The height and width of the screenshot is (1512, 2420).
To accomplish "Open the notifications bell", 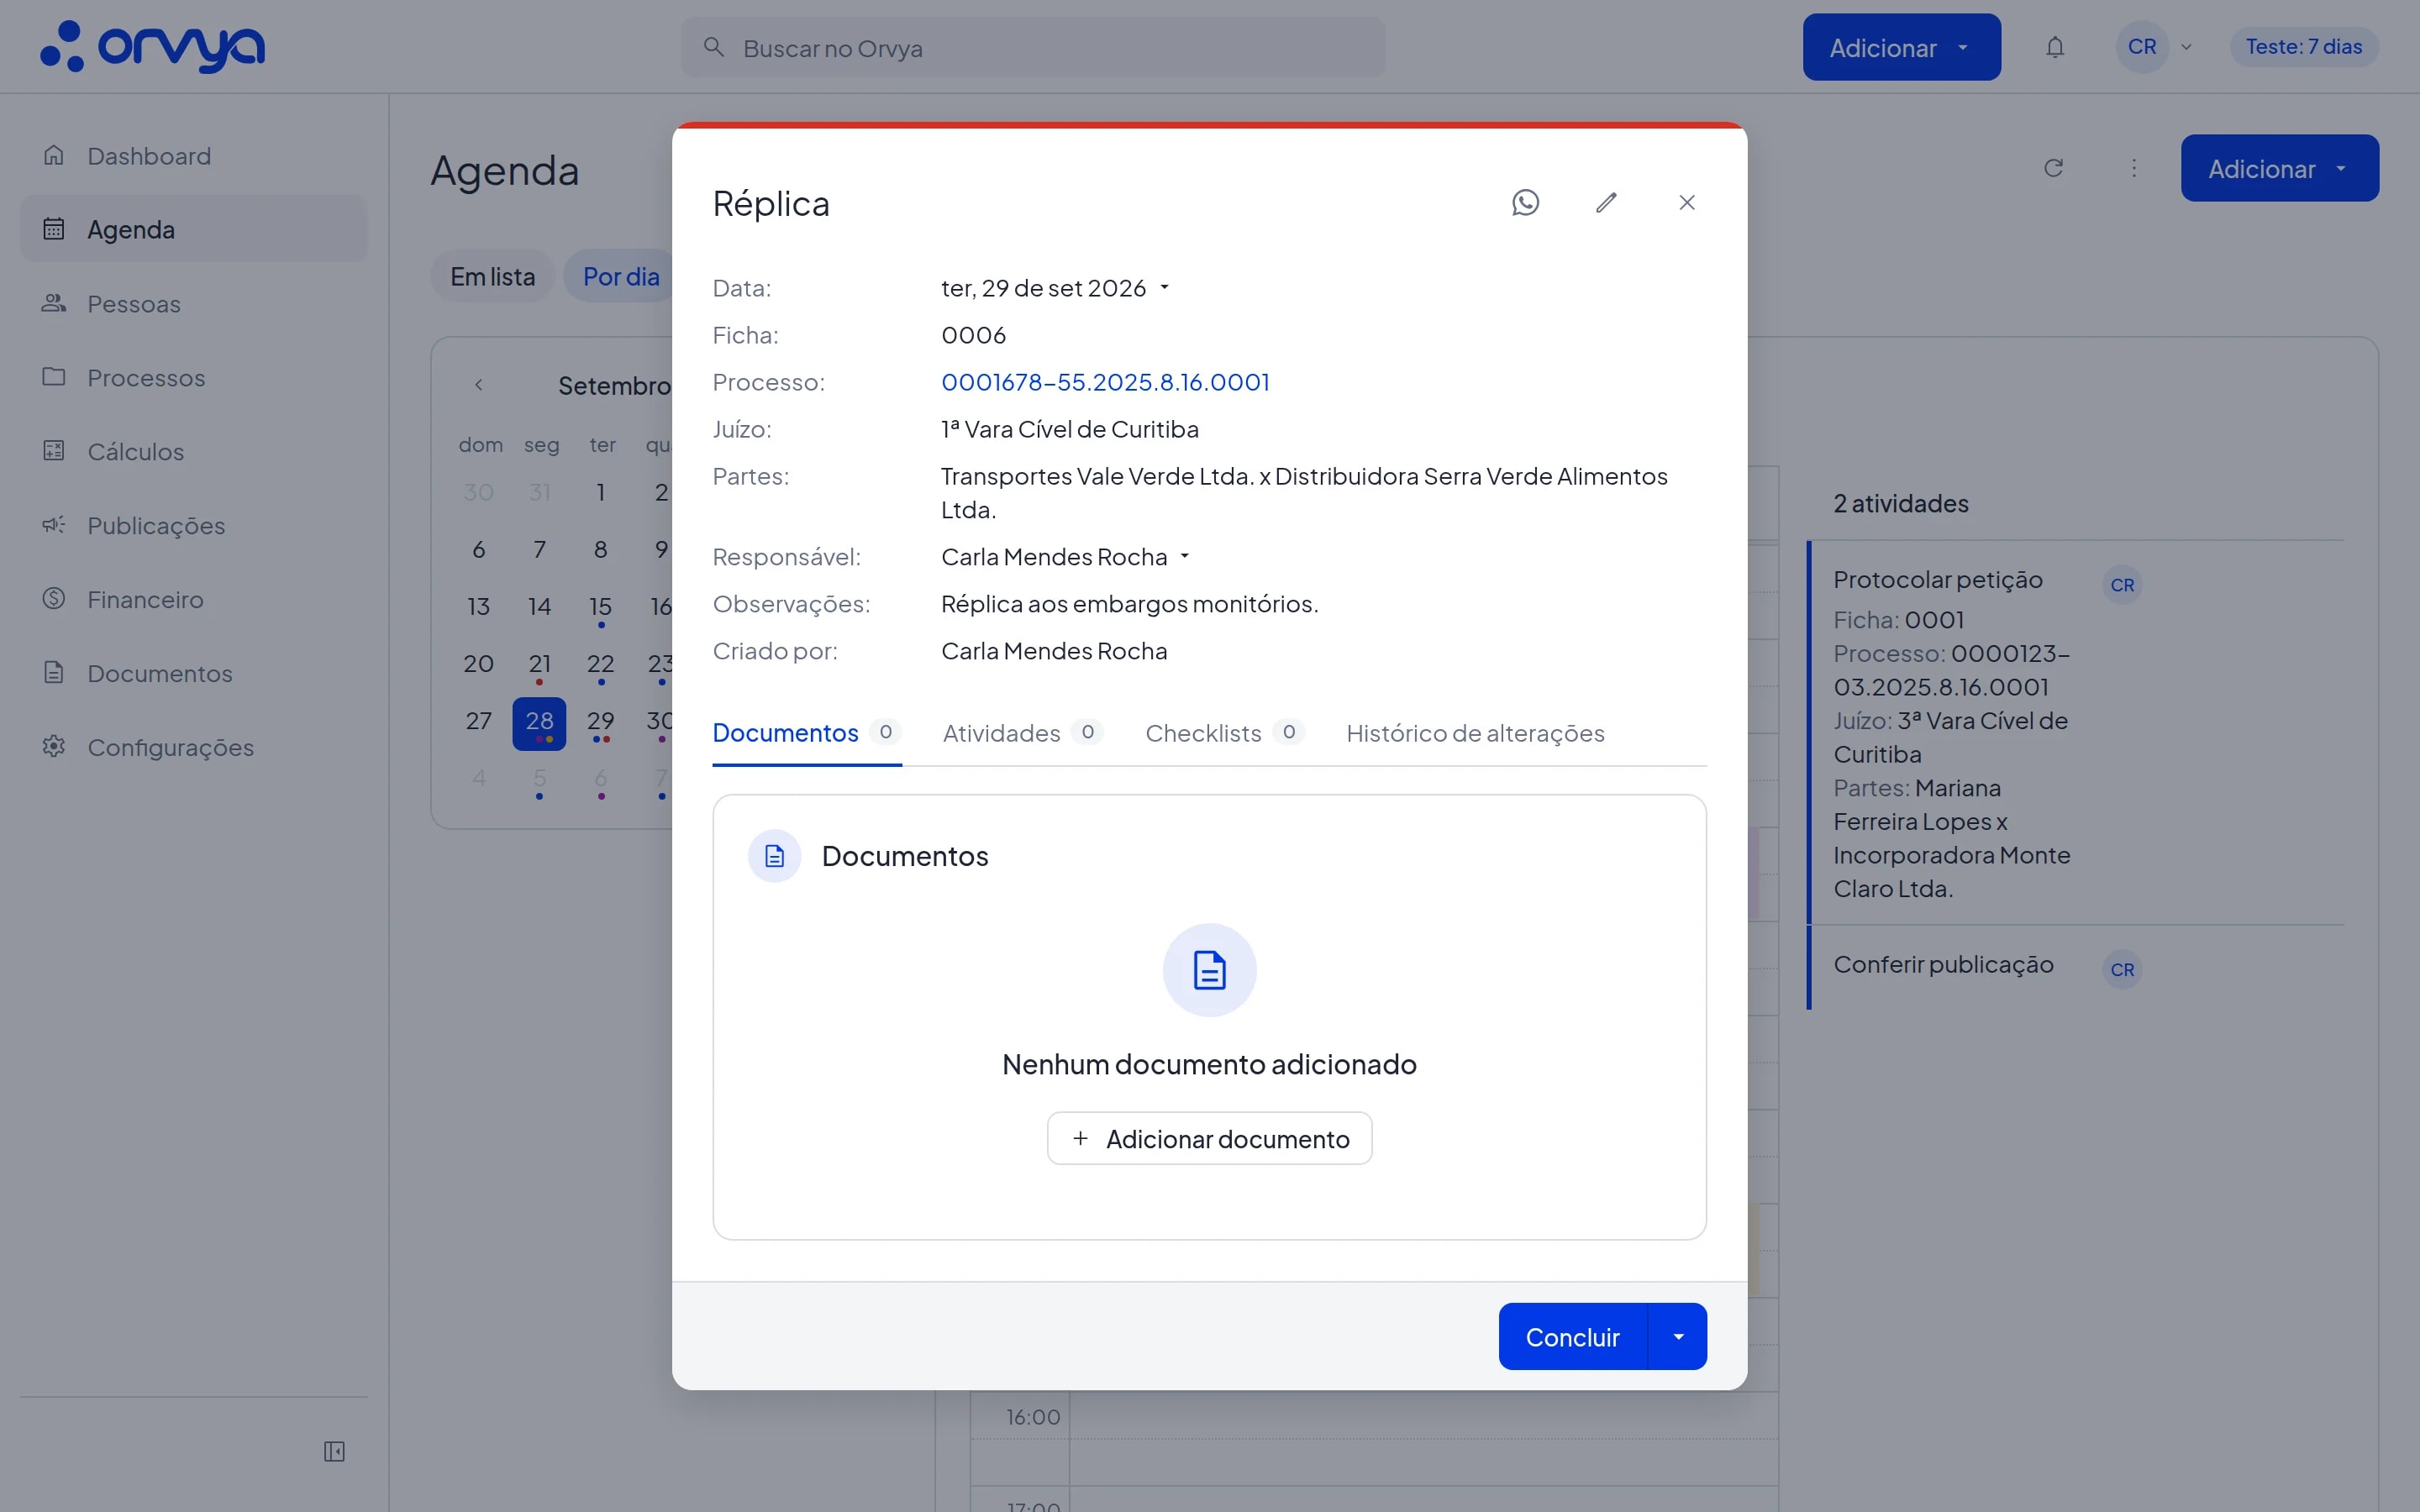I will [2055, 47].
